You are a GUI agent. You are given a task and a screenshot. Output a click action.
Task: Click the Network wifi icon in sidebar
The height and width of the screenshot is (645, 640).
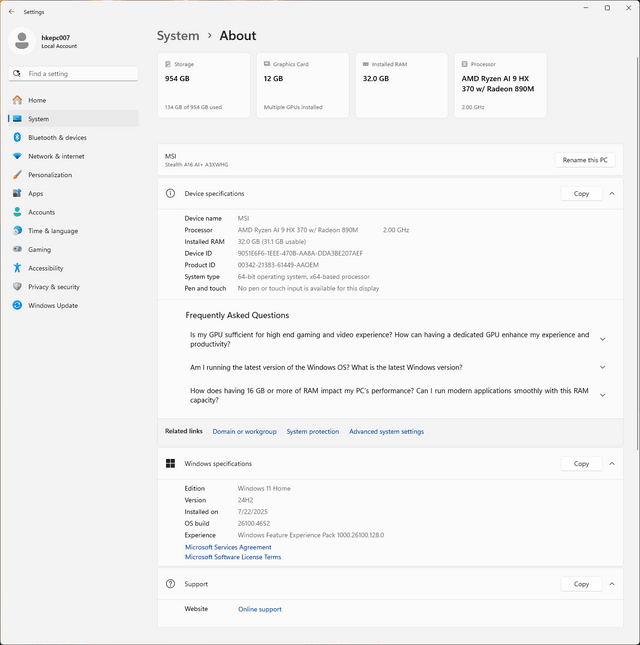pos(17,156)
